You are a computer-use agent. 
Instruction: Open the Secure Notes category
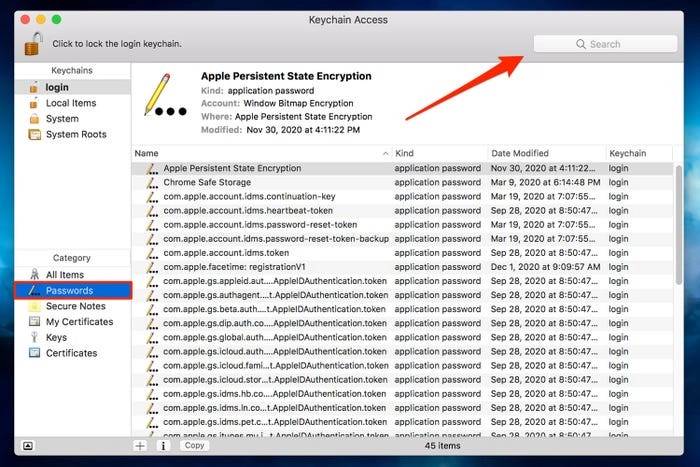[74, 306]
